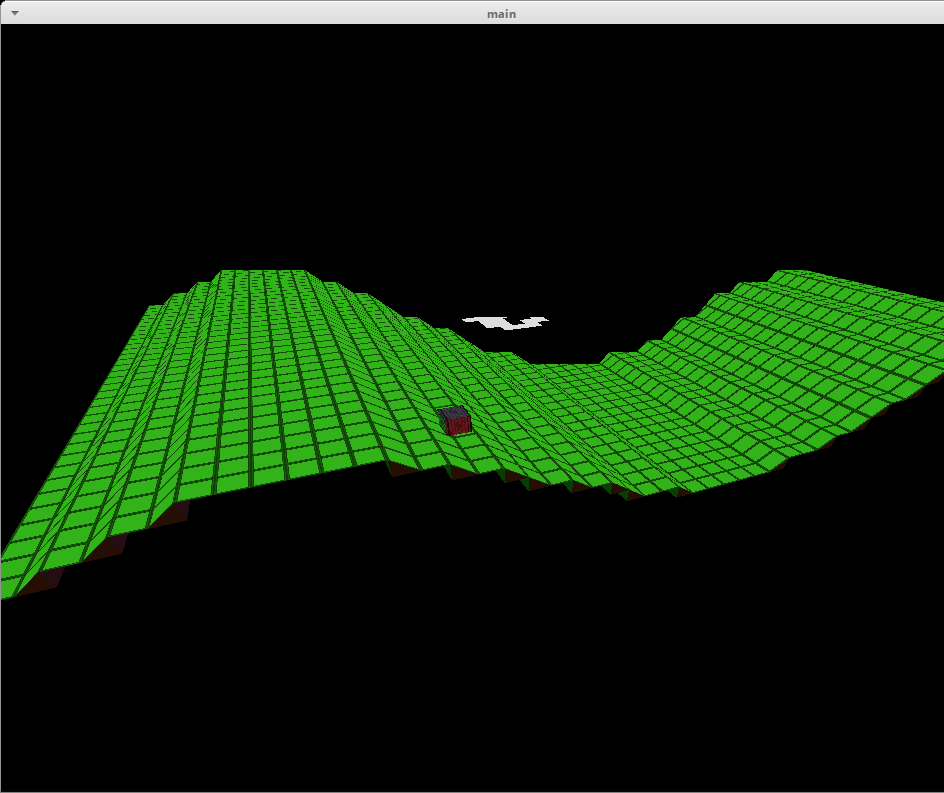This screenshot has height=793, width=944.
Task: Click the grey top face of the cube
Action: [x=454, y=412]
